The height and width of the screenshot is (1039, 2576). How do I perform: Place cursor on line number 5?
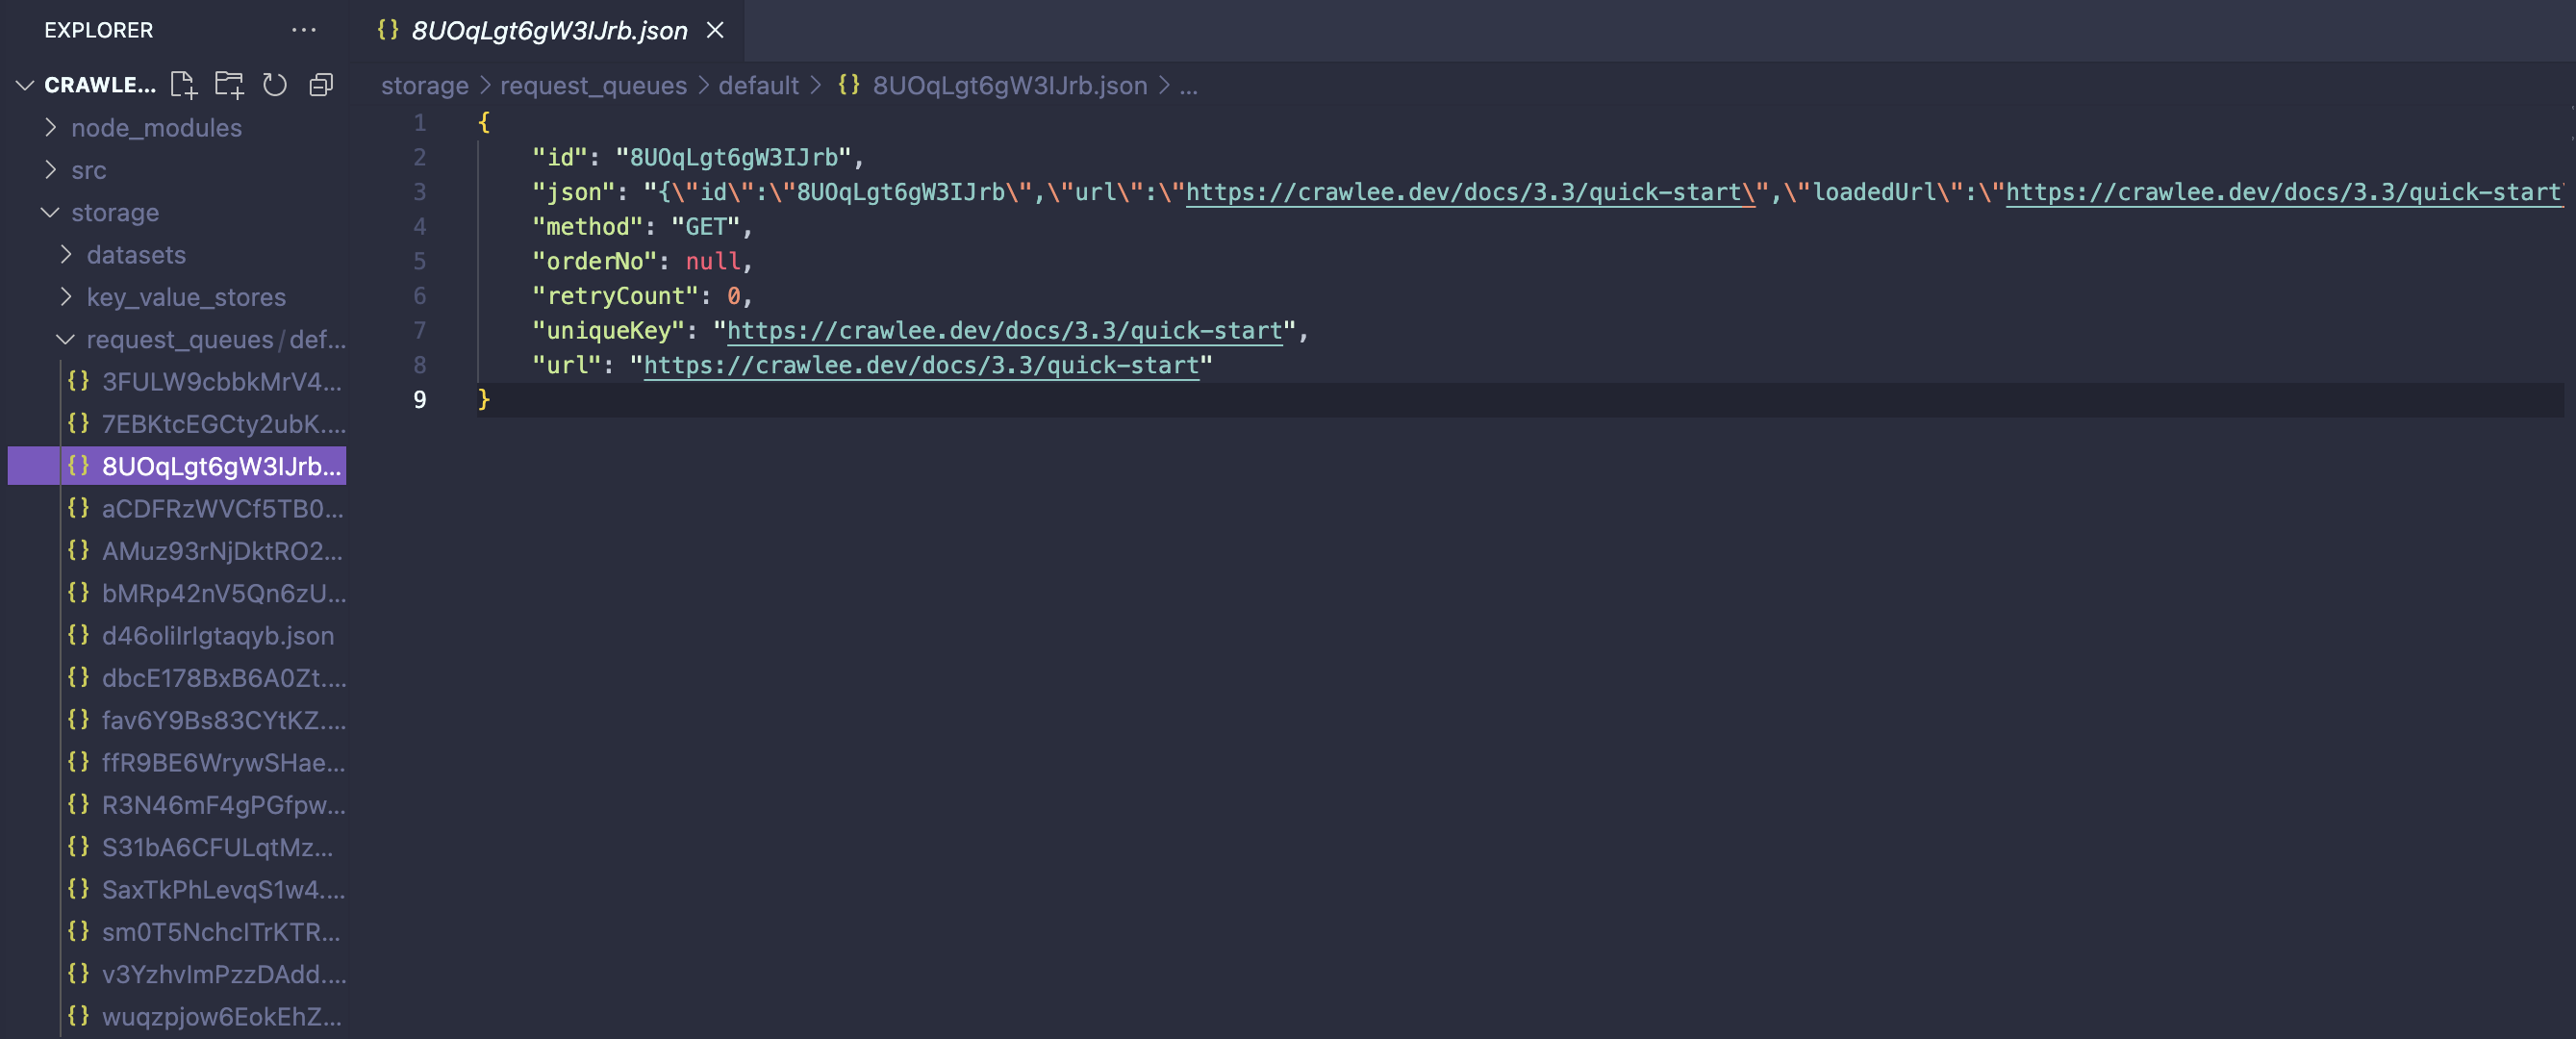pyautogui.click(x=420, y=261)
